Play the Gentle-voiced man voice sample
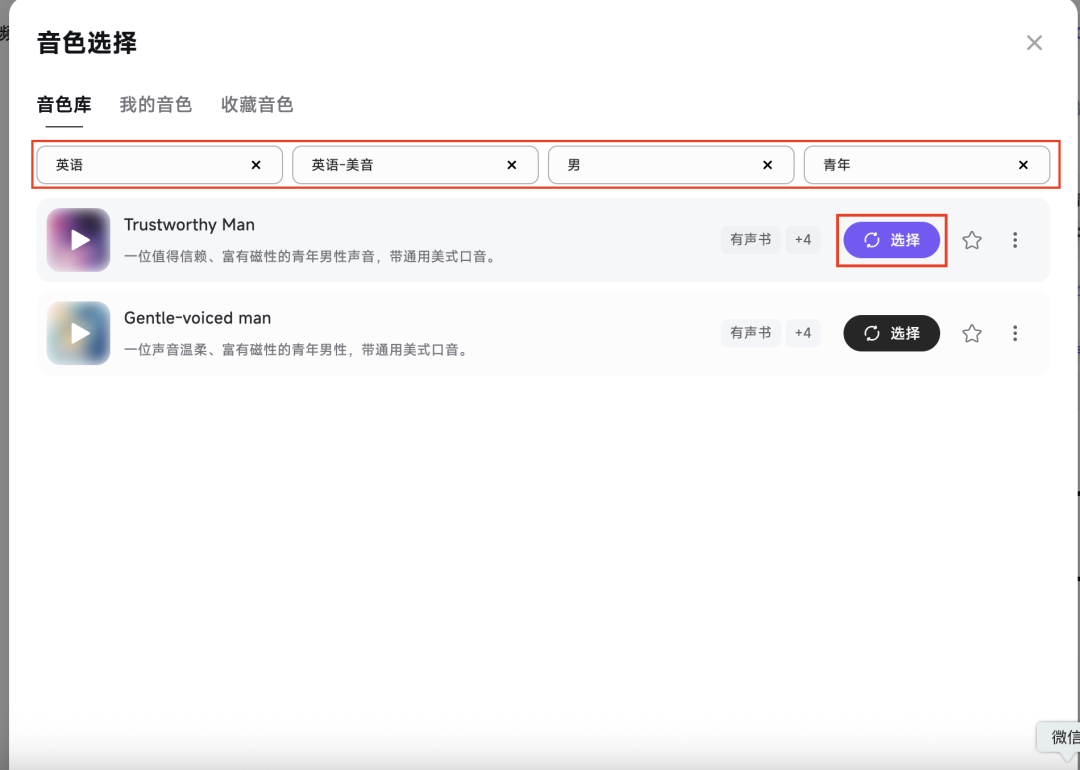The image size is (1080, 770). coord(78,333)
